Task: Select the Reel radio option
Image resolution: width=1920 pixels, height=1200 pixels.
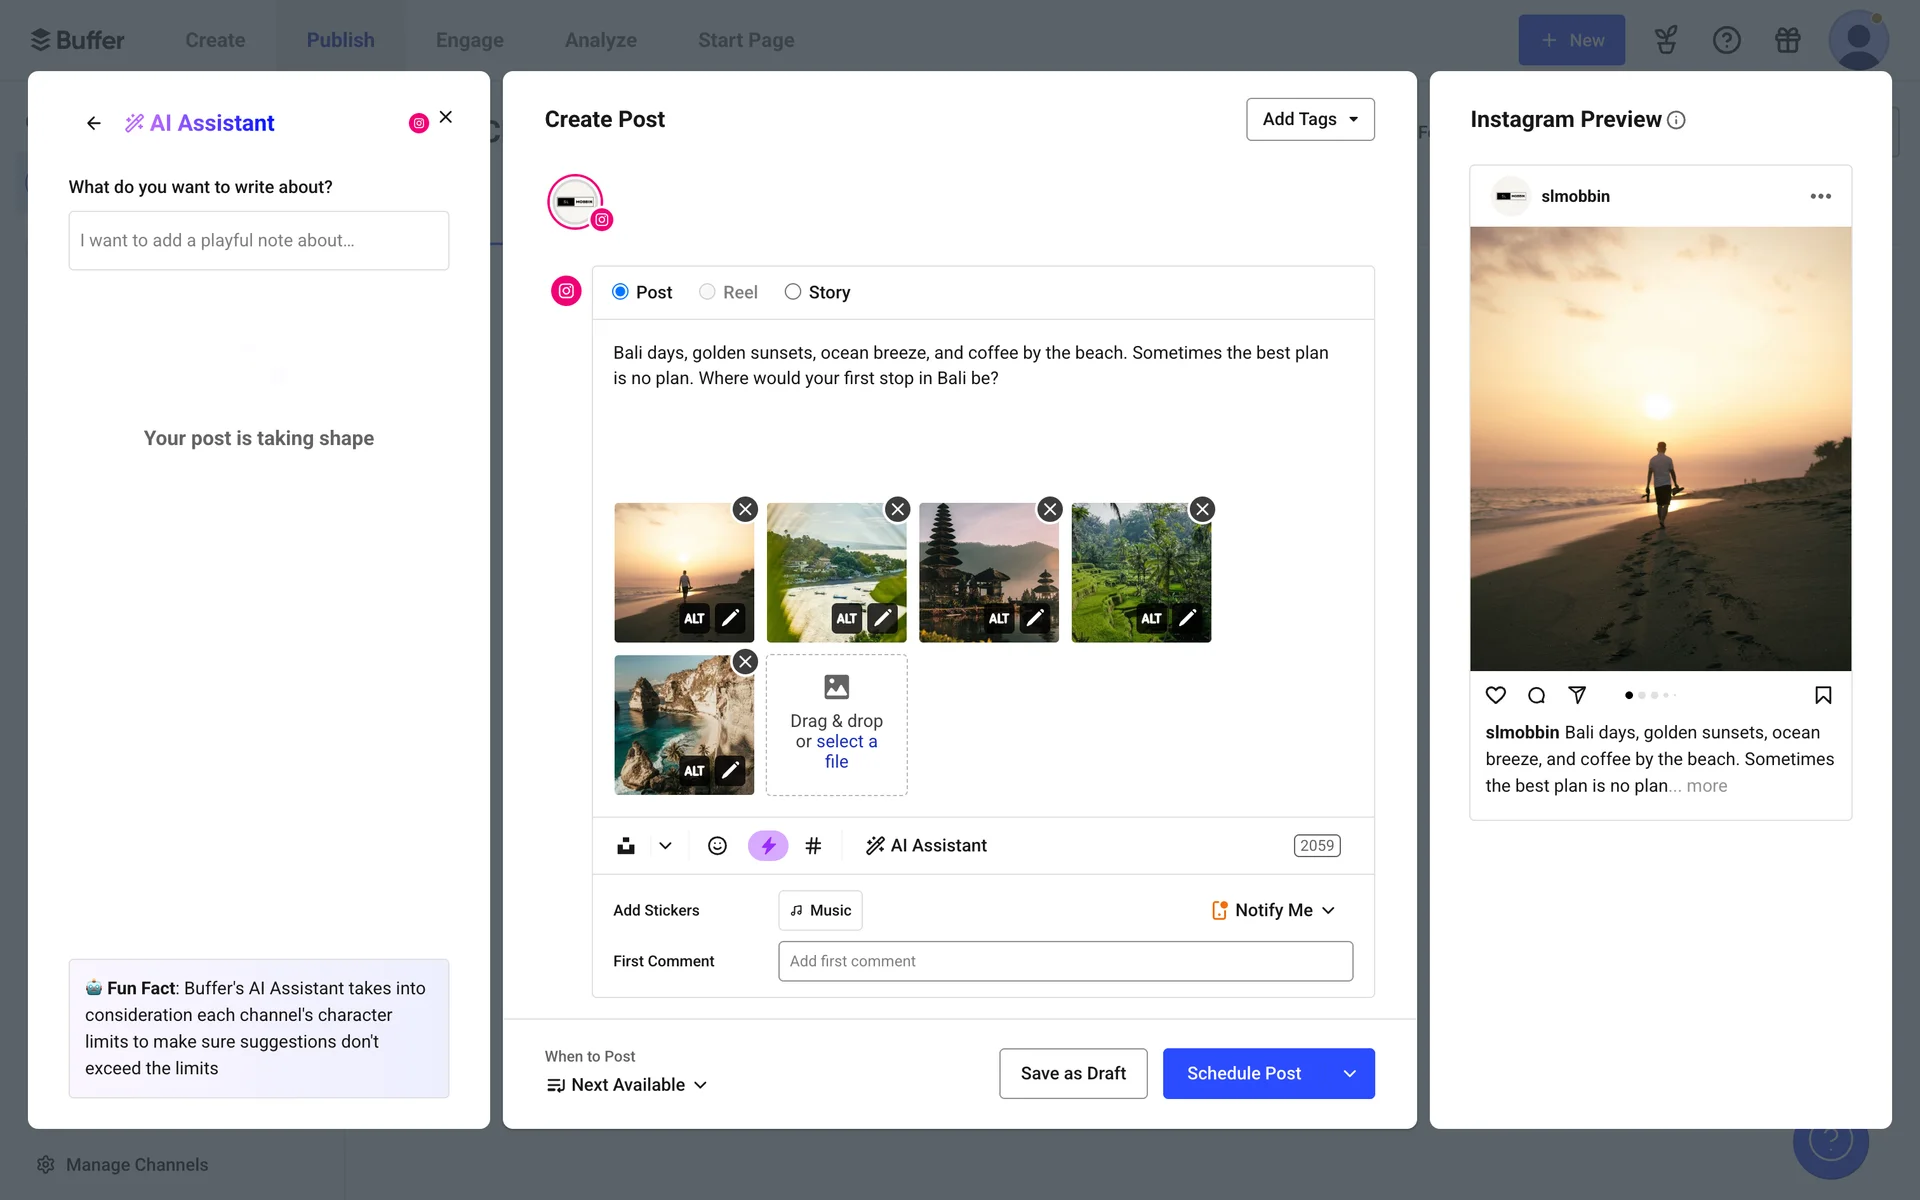Action: [x=707, y=292]
